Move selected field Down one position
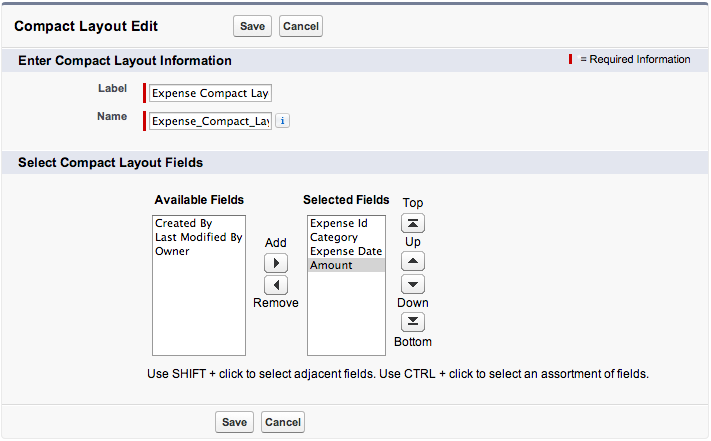This screenshot has height=441, width=711. tap(413, 284)
